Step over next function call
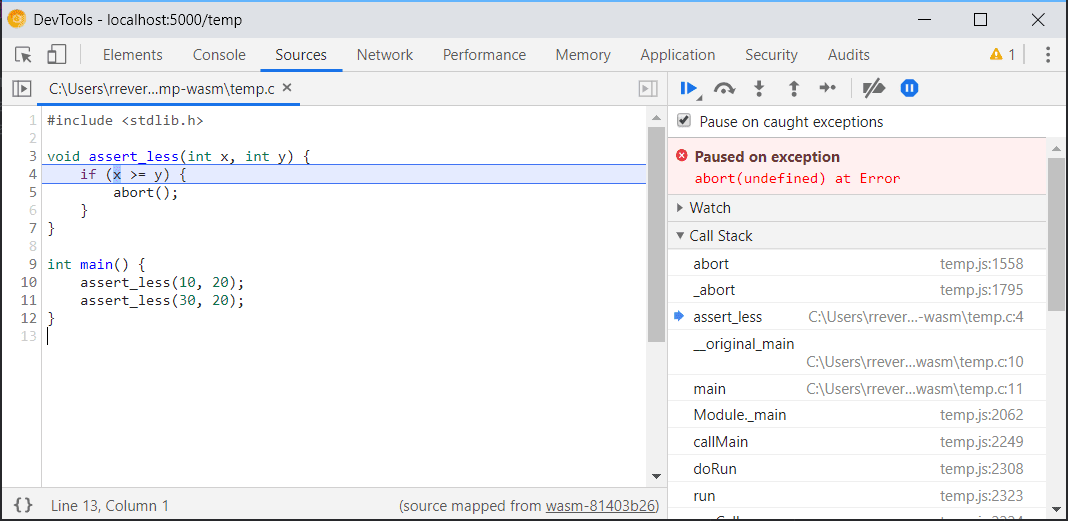The height and width of the screenshot is (521, 1068). click(724, 89)
